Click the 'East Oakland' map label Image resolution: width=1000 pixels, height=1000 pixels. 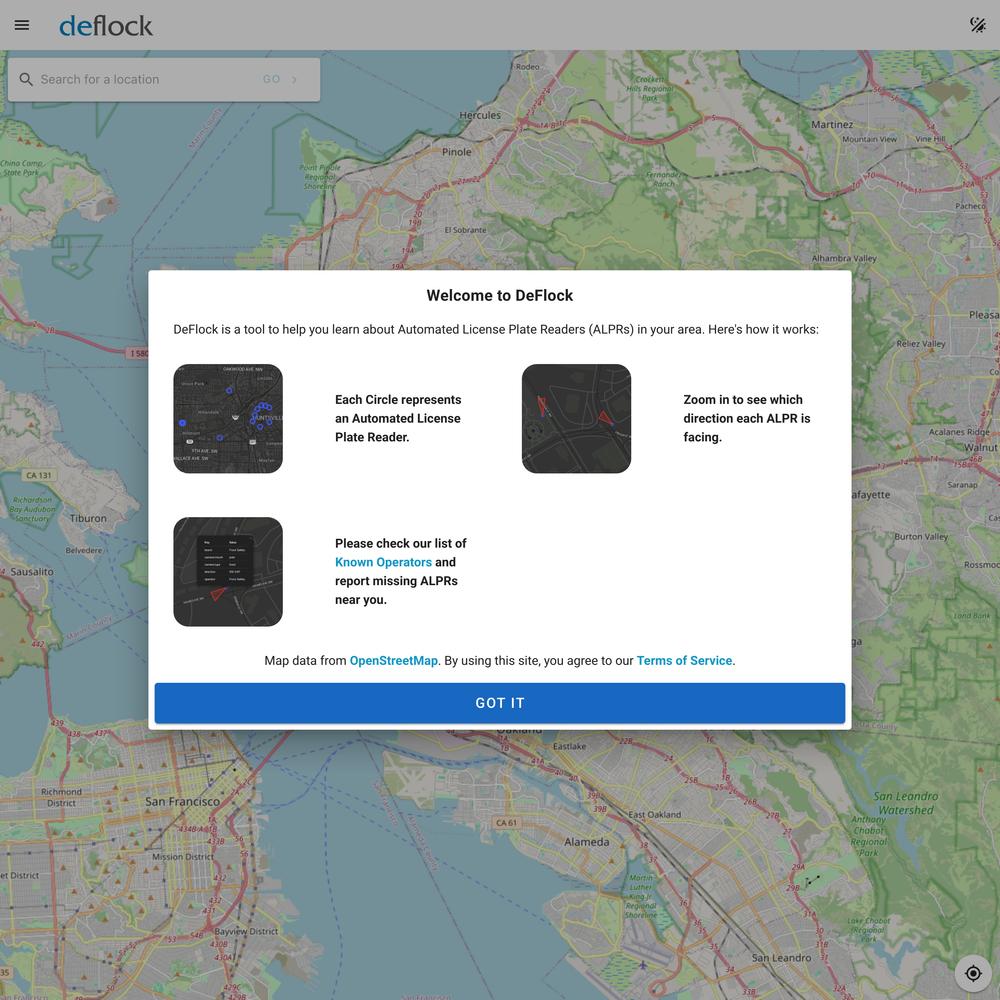pyautogui.click(x=654, y=814)
